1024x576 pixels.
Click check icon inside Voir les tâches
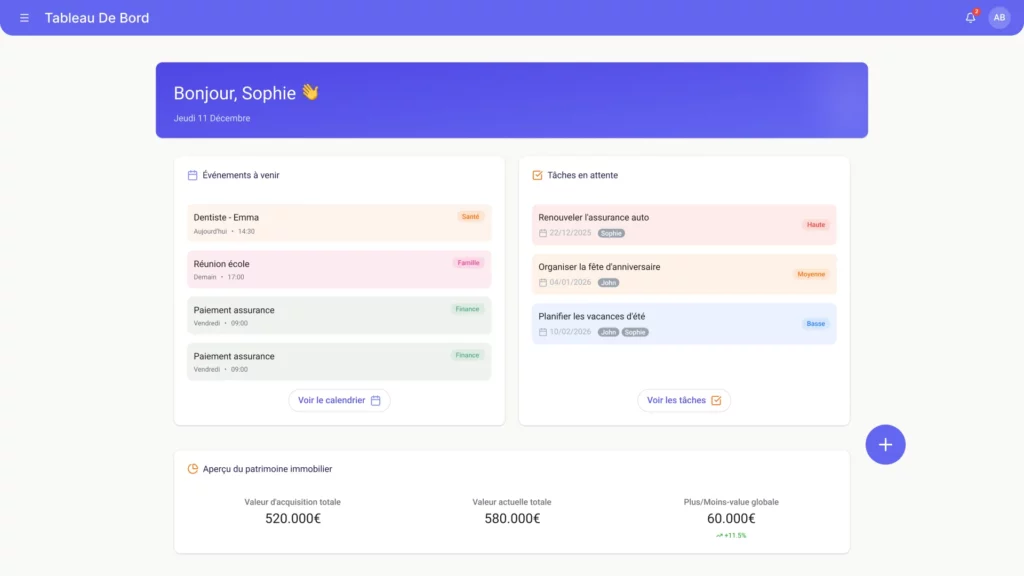[x=716, y=400]
